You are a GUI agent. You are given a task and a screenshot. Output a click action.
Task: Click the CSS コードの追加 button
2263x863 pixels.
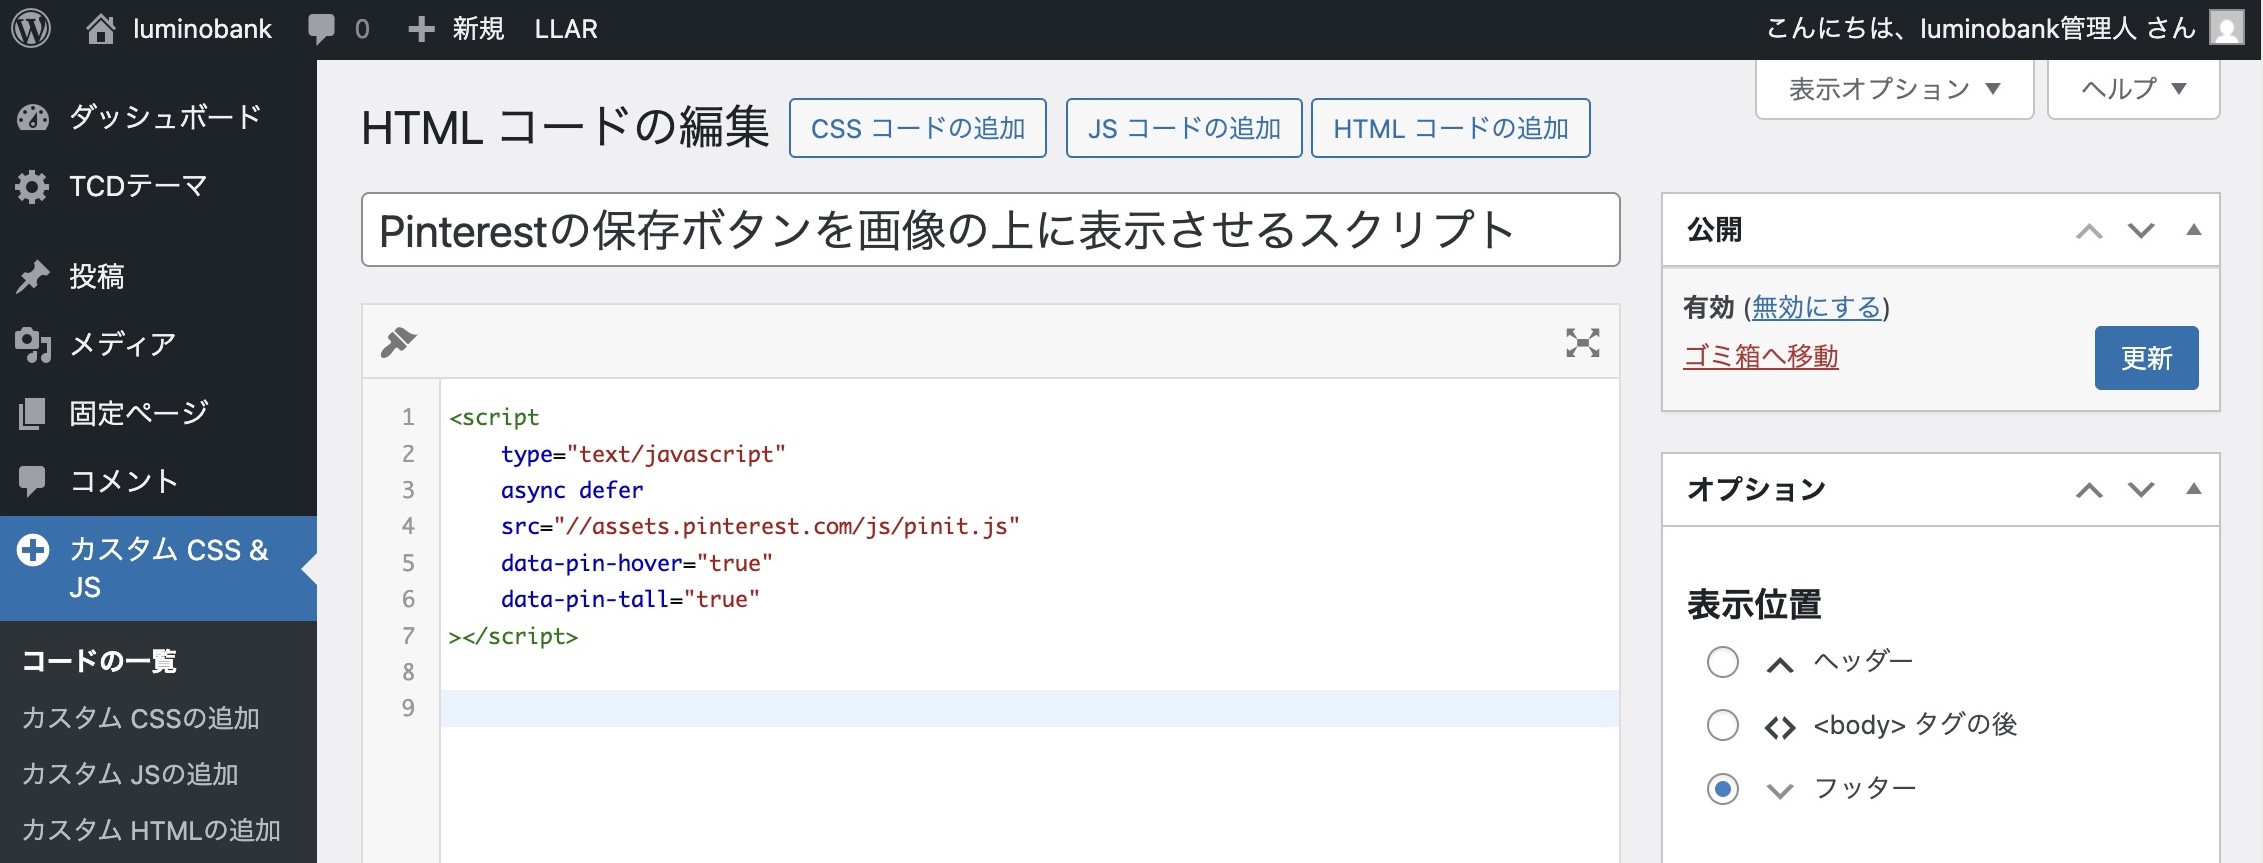point(917,128)
